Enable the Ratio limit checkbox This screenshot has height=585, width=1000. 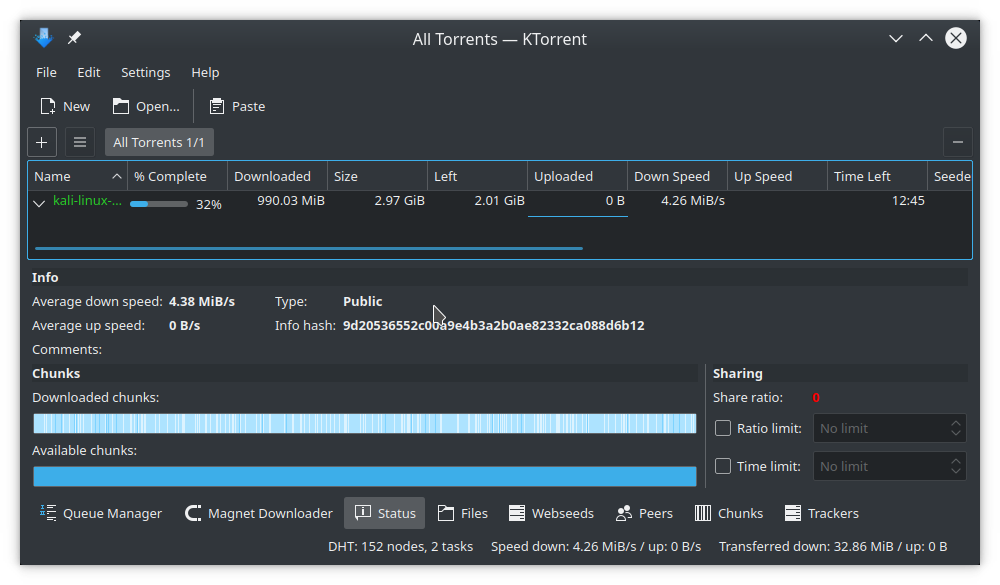[x=724, y=428]
